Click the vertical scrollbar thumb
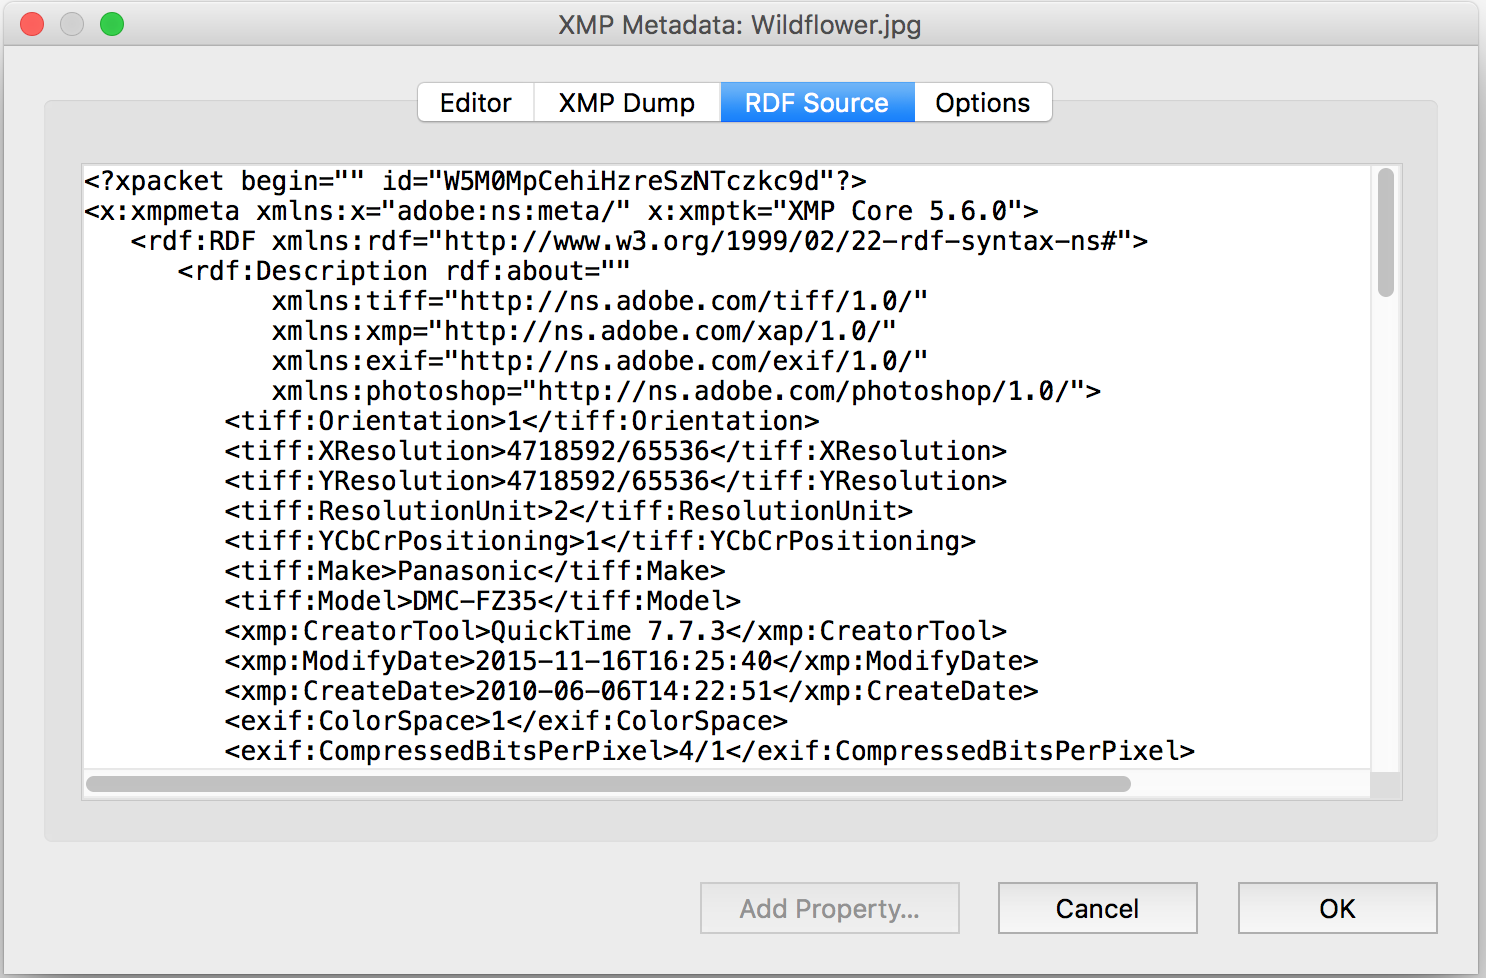The image size is (1486, 978). tap(1385, 233)
